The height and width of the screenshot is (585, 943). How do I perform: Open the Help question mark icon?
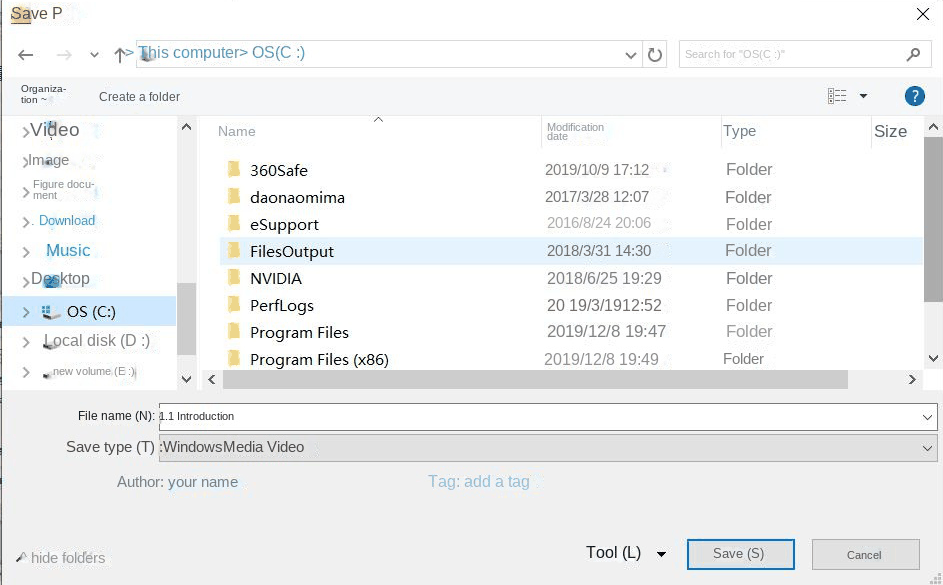[913, 96]
